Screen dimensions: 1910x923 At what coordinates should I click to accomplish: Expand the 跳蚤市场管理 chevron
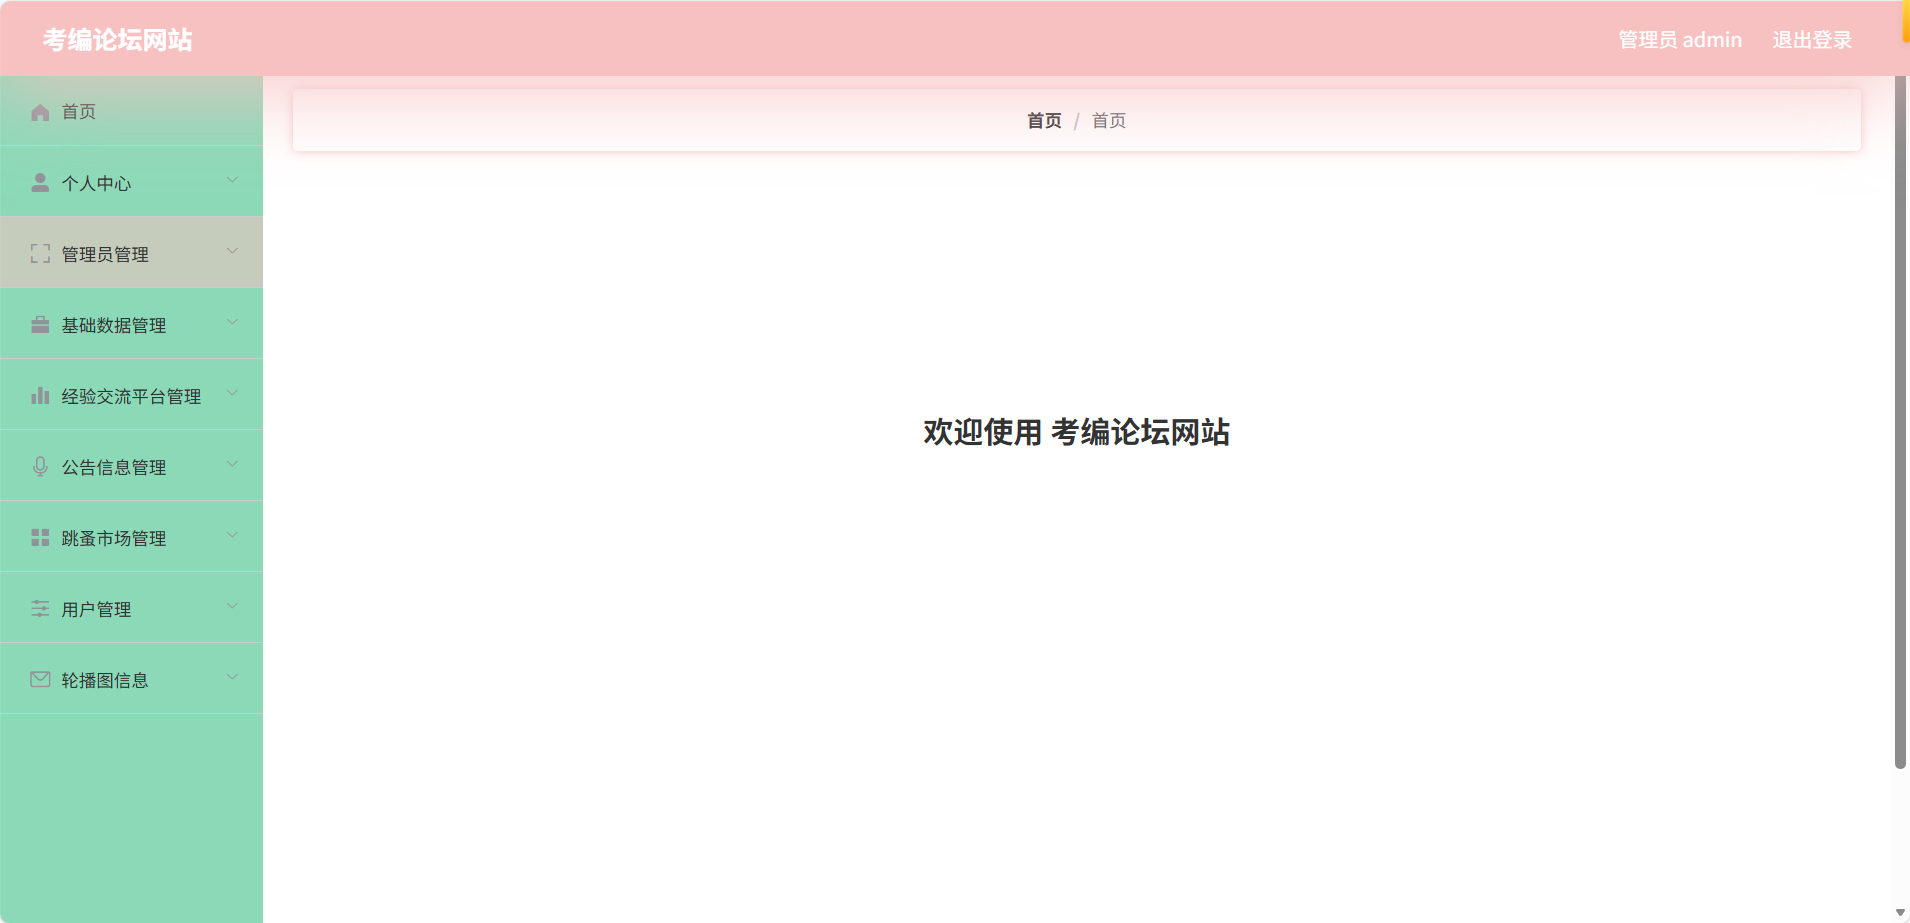[x=232, y=535]
